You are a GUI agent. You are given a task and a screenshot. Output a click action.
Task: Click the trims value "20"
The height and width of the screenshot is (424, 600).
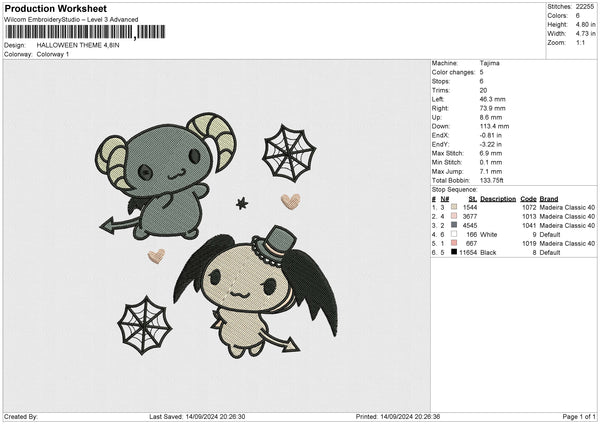(x=483, y=90)
